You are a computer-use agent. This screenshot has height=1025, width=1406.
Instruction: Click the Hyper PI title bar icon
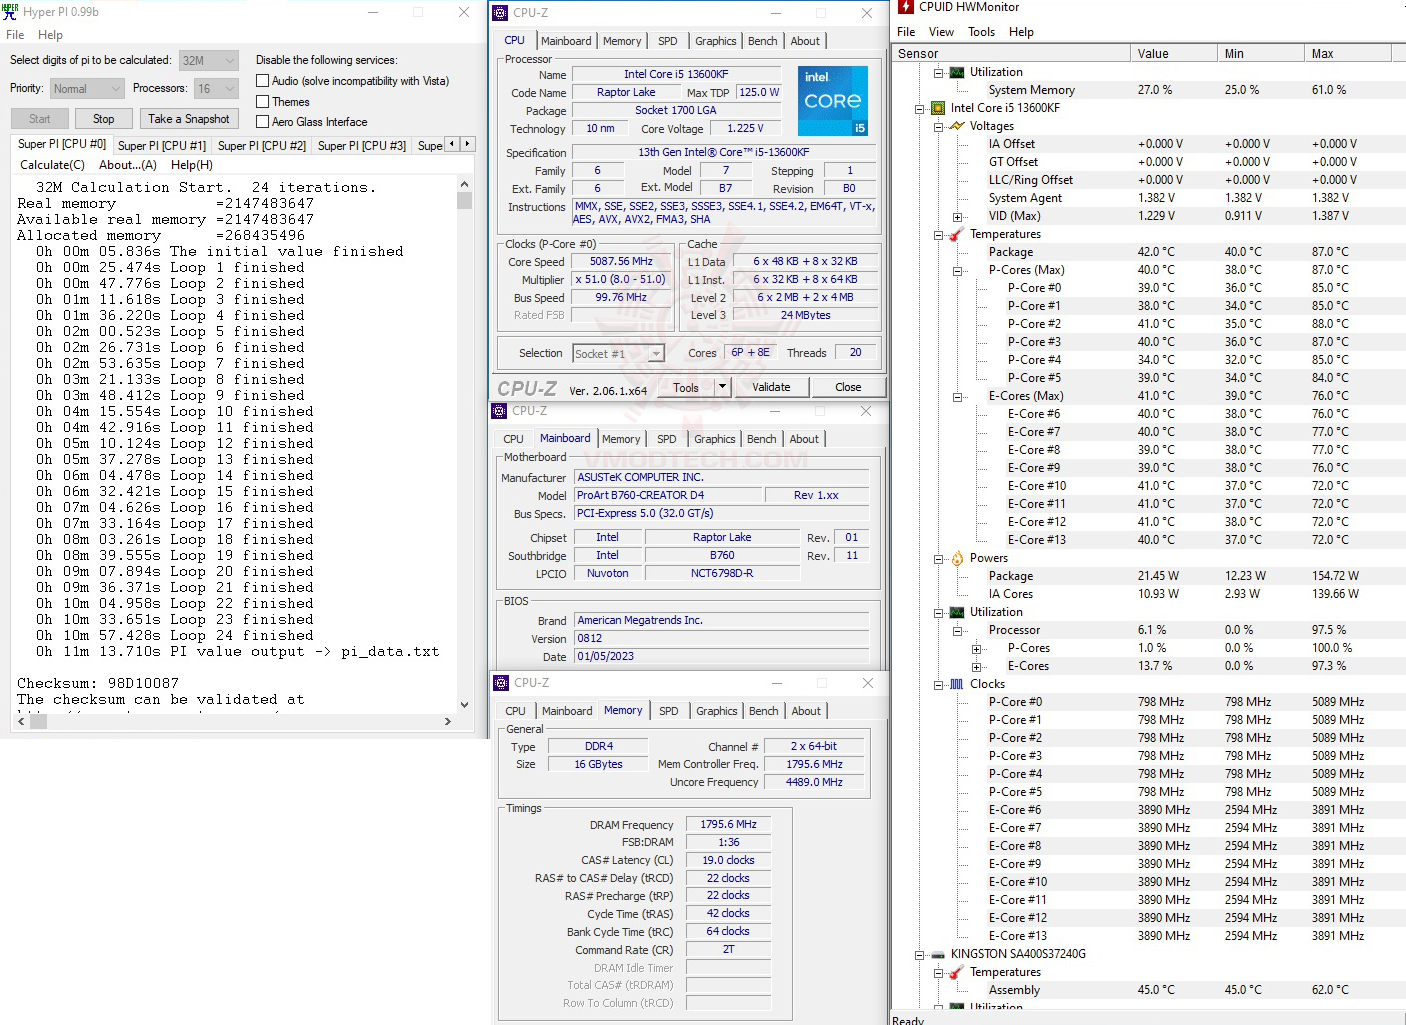(x=11, y=12)
